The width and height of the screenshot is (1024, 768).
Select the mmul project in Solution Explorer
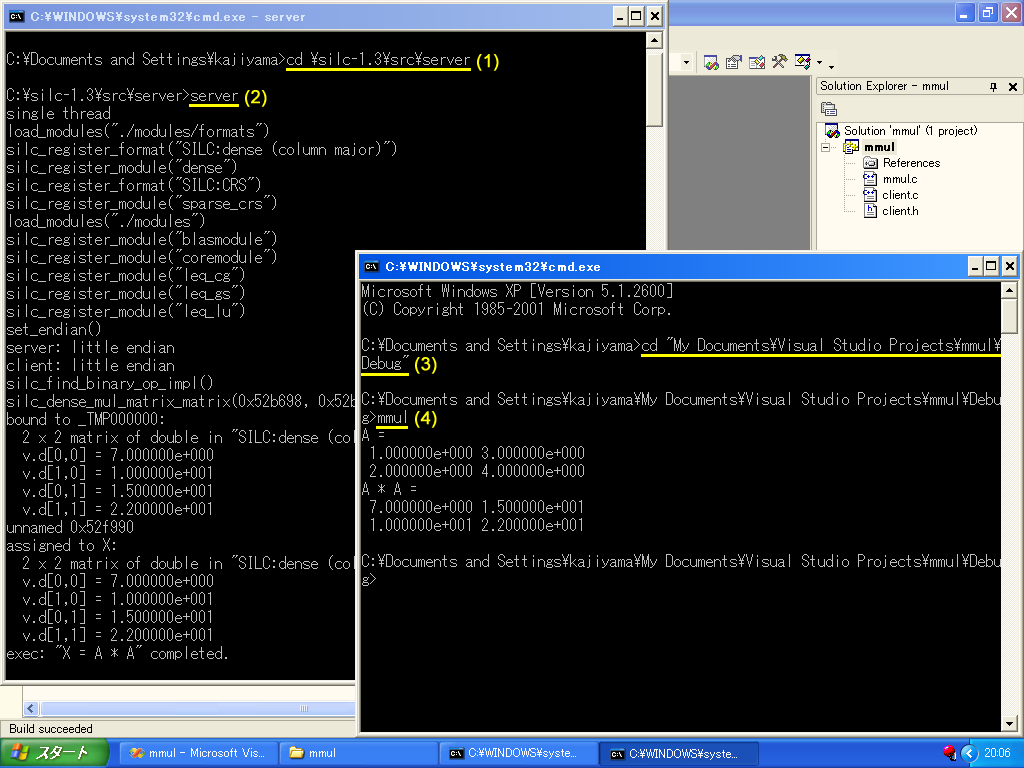(879, 147)
